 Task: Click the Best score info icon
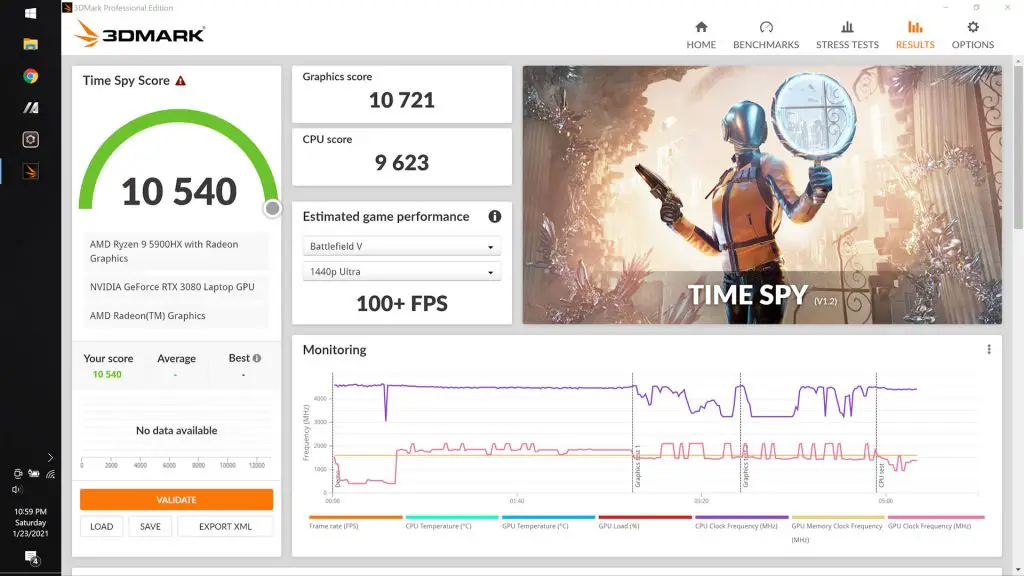pyautogui.click(x=257, y=358)
